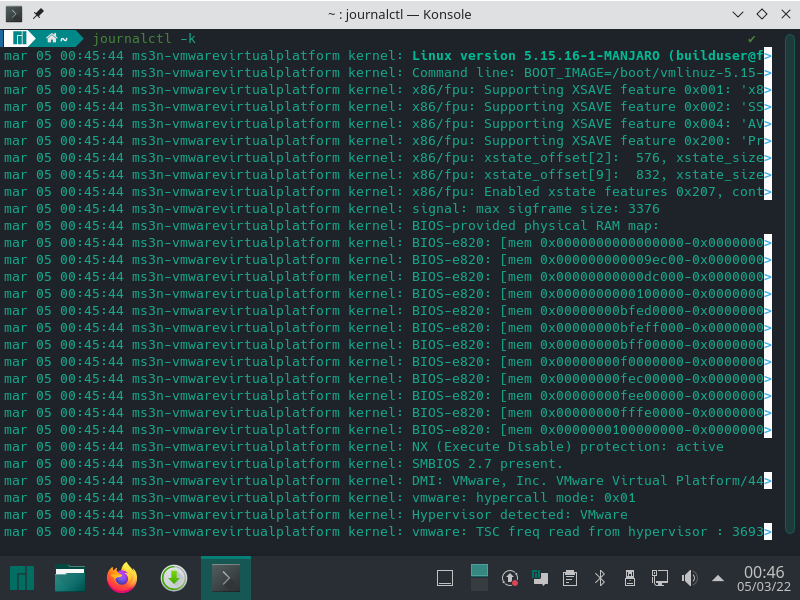This screenshot has width=800, height=600.
Task: Maximize the Konsole window
Action: click(762, 14)
